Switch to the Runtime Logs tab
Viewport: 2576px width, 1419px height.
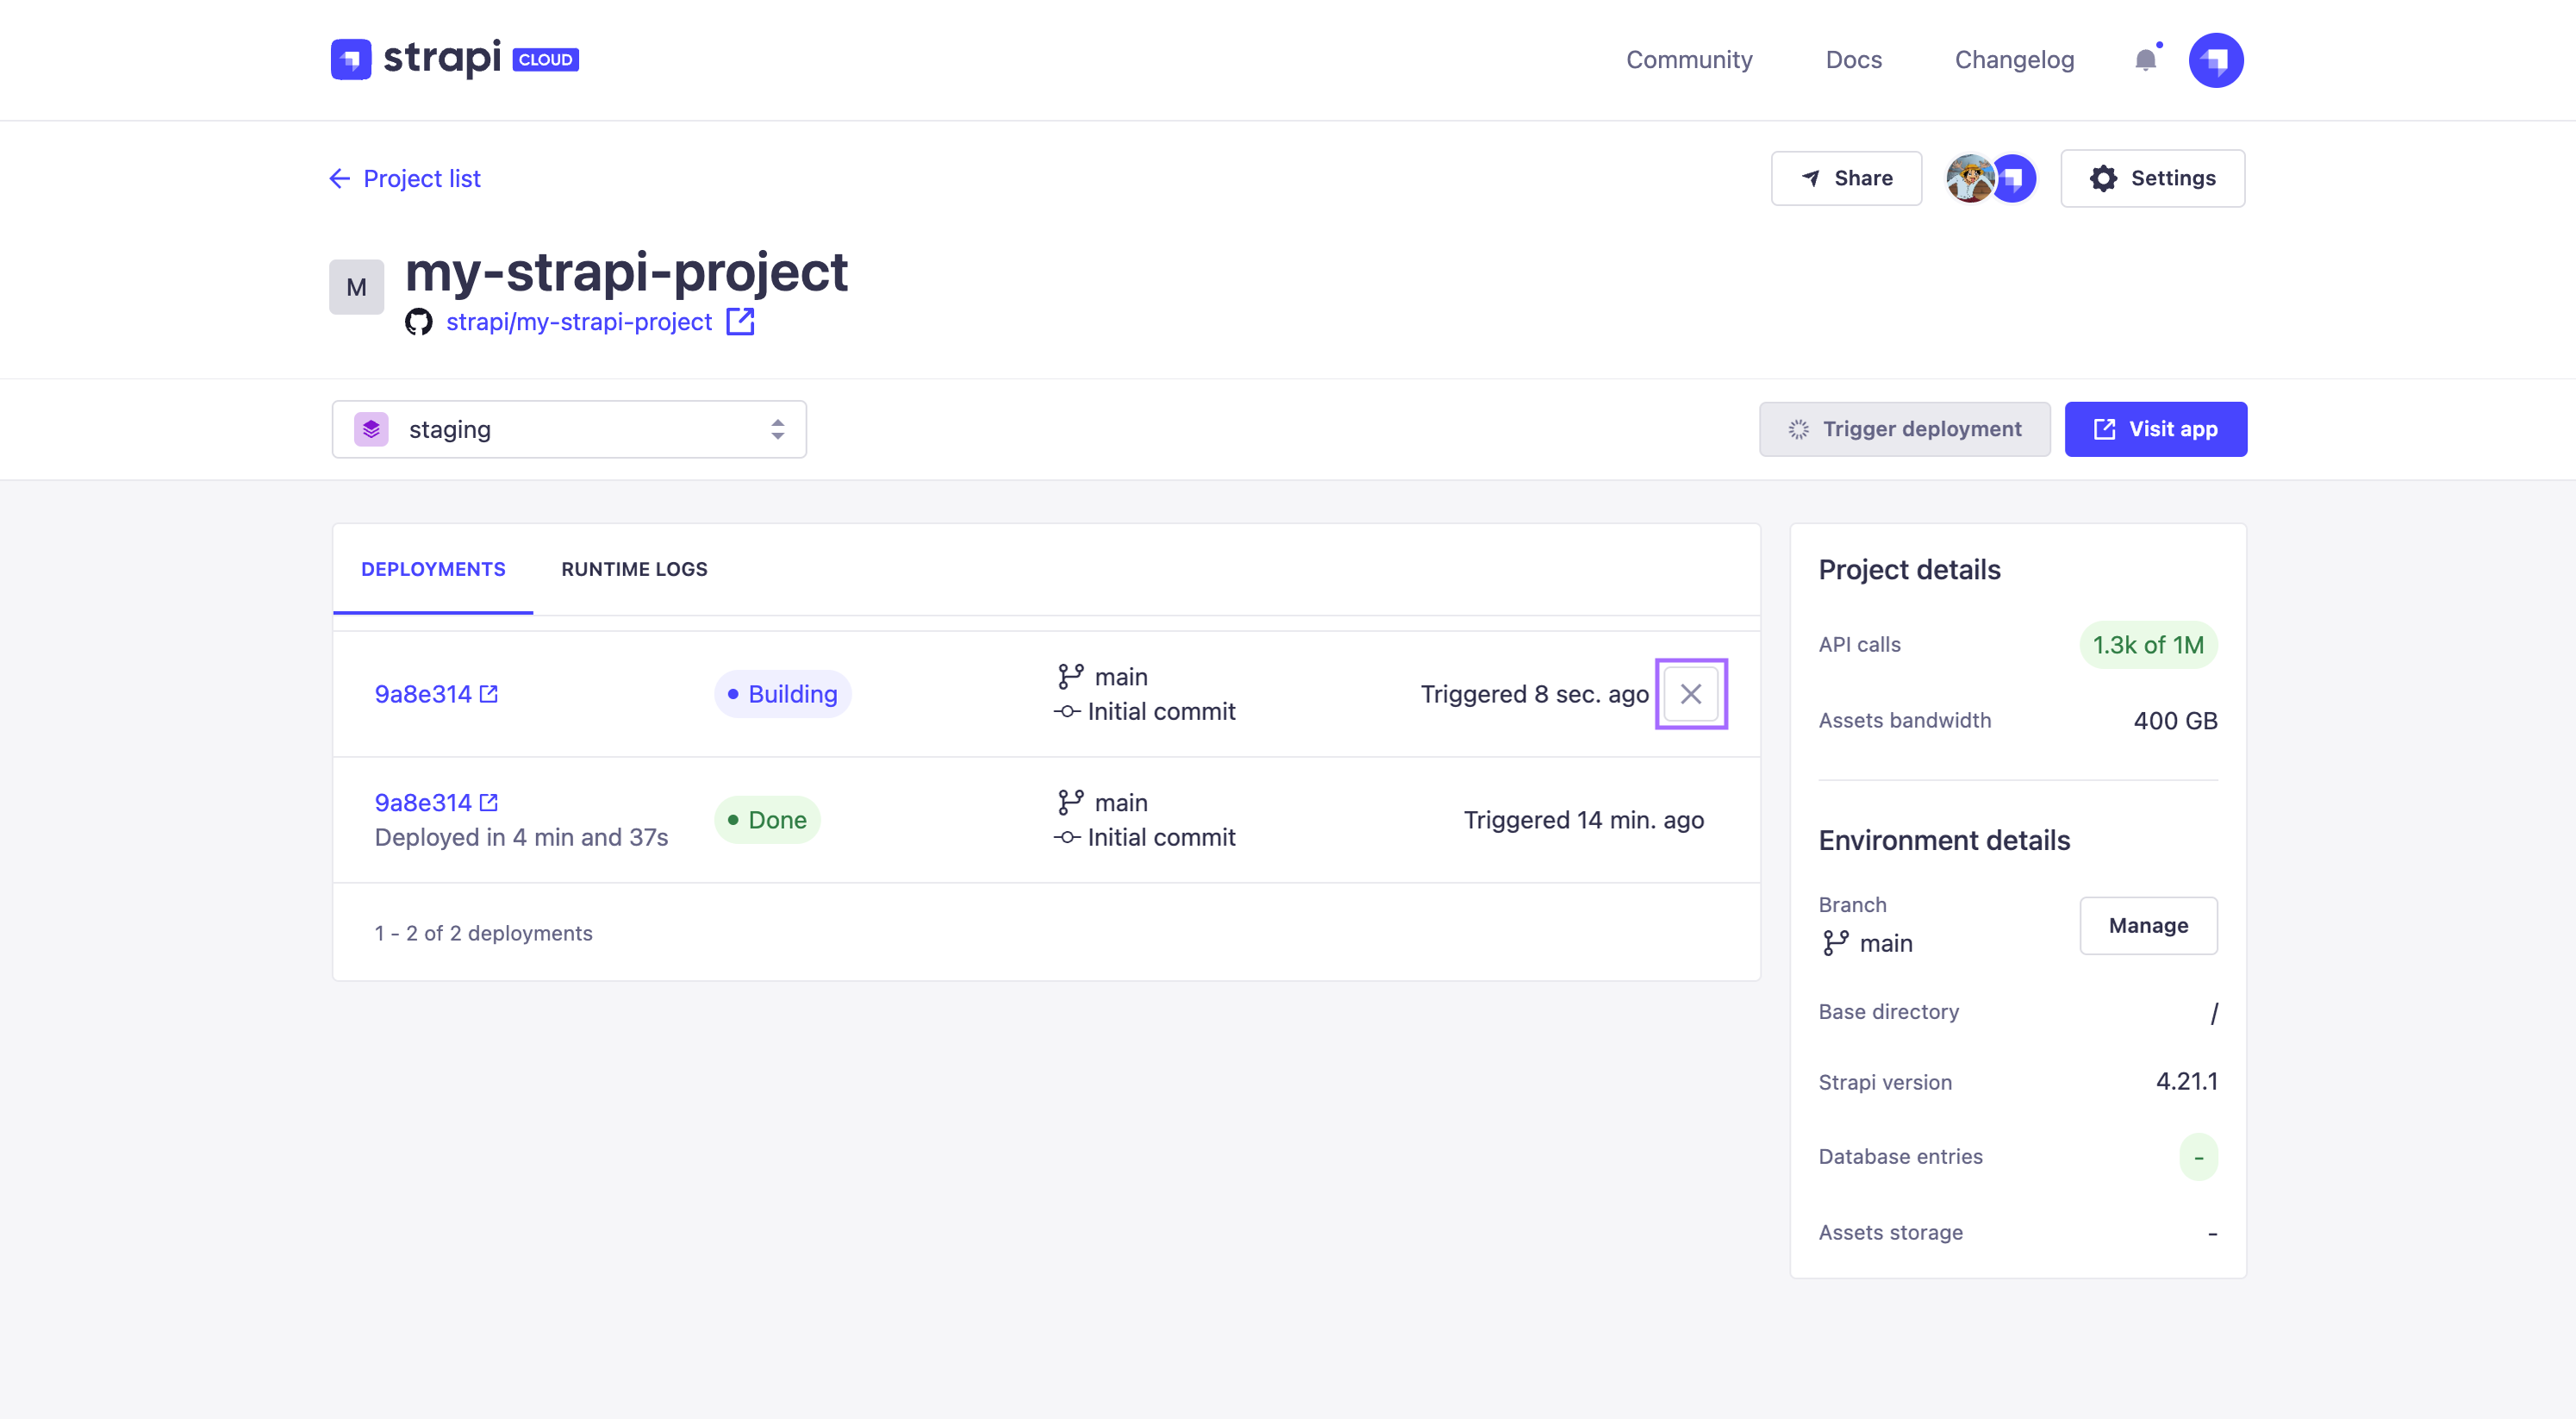tap(634, 569)
